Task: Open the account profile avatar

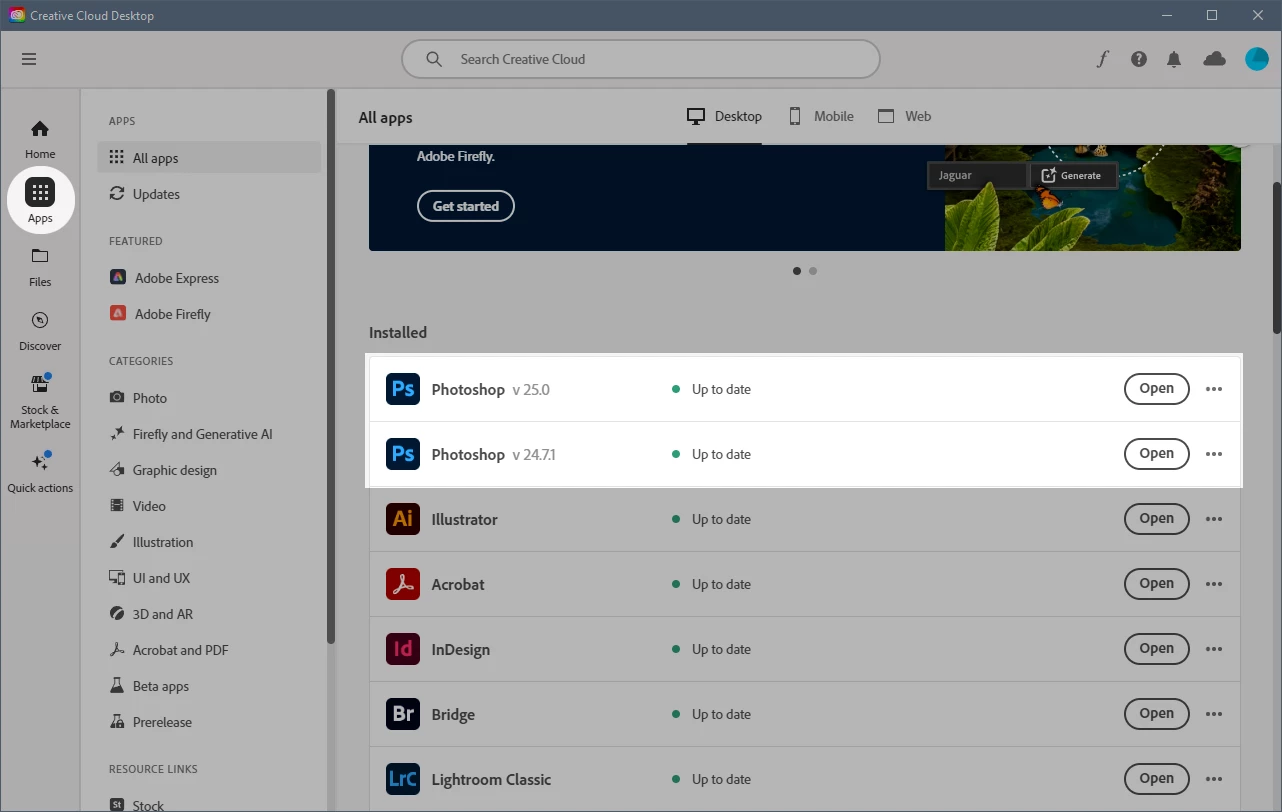Action: click(1256, 59)
